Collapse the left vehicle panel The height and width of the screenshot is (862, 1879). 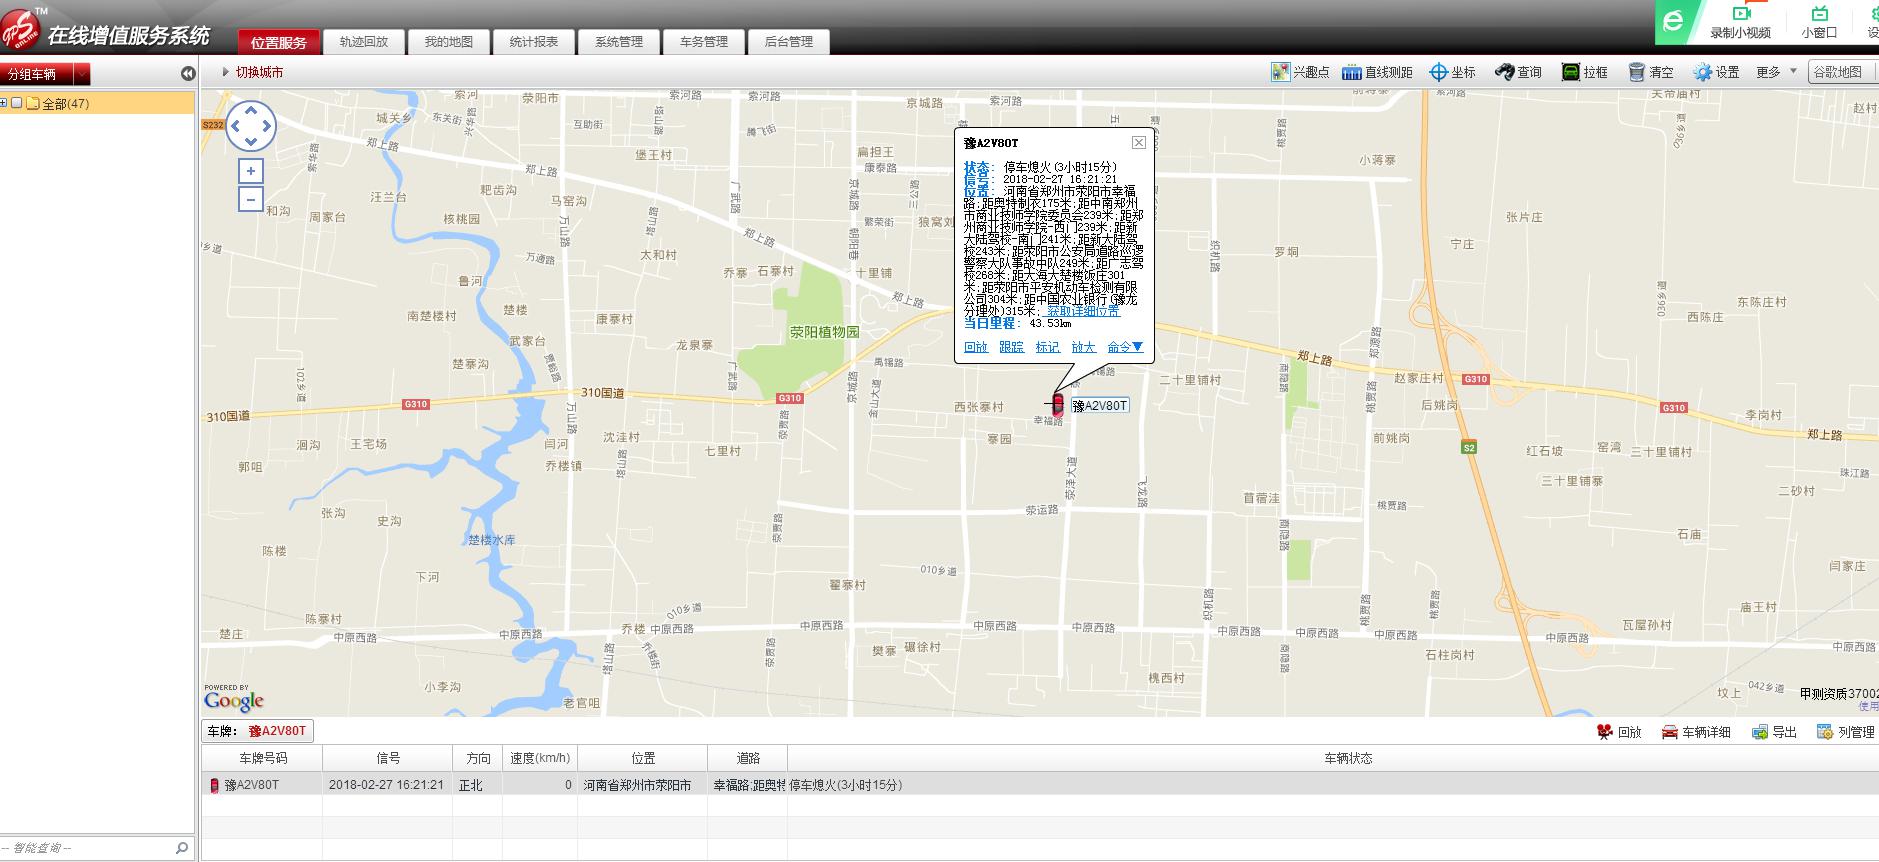(x=187, y=73)
